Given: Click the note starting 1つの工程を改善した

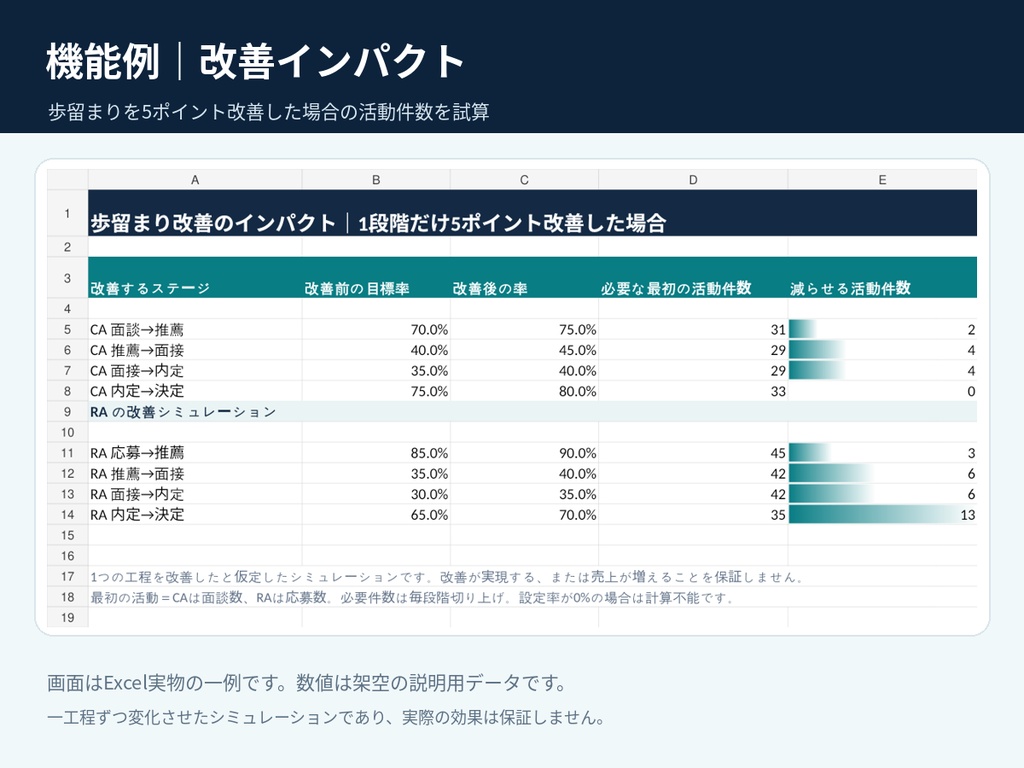Looking at the screenshot, I should [447, 577].
